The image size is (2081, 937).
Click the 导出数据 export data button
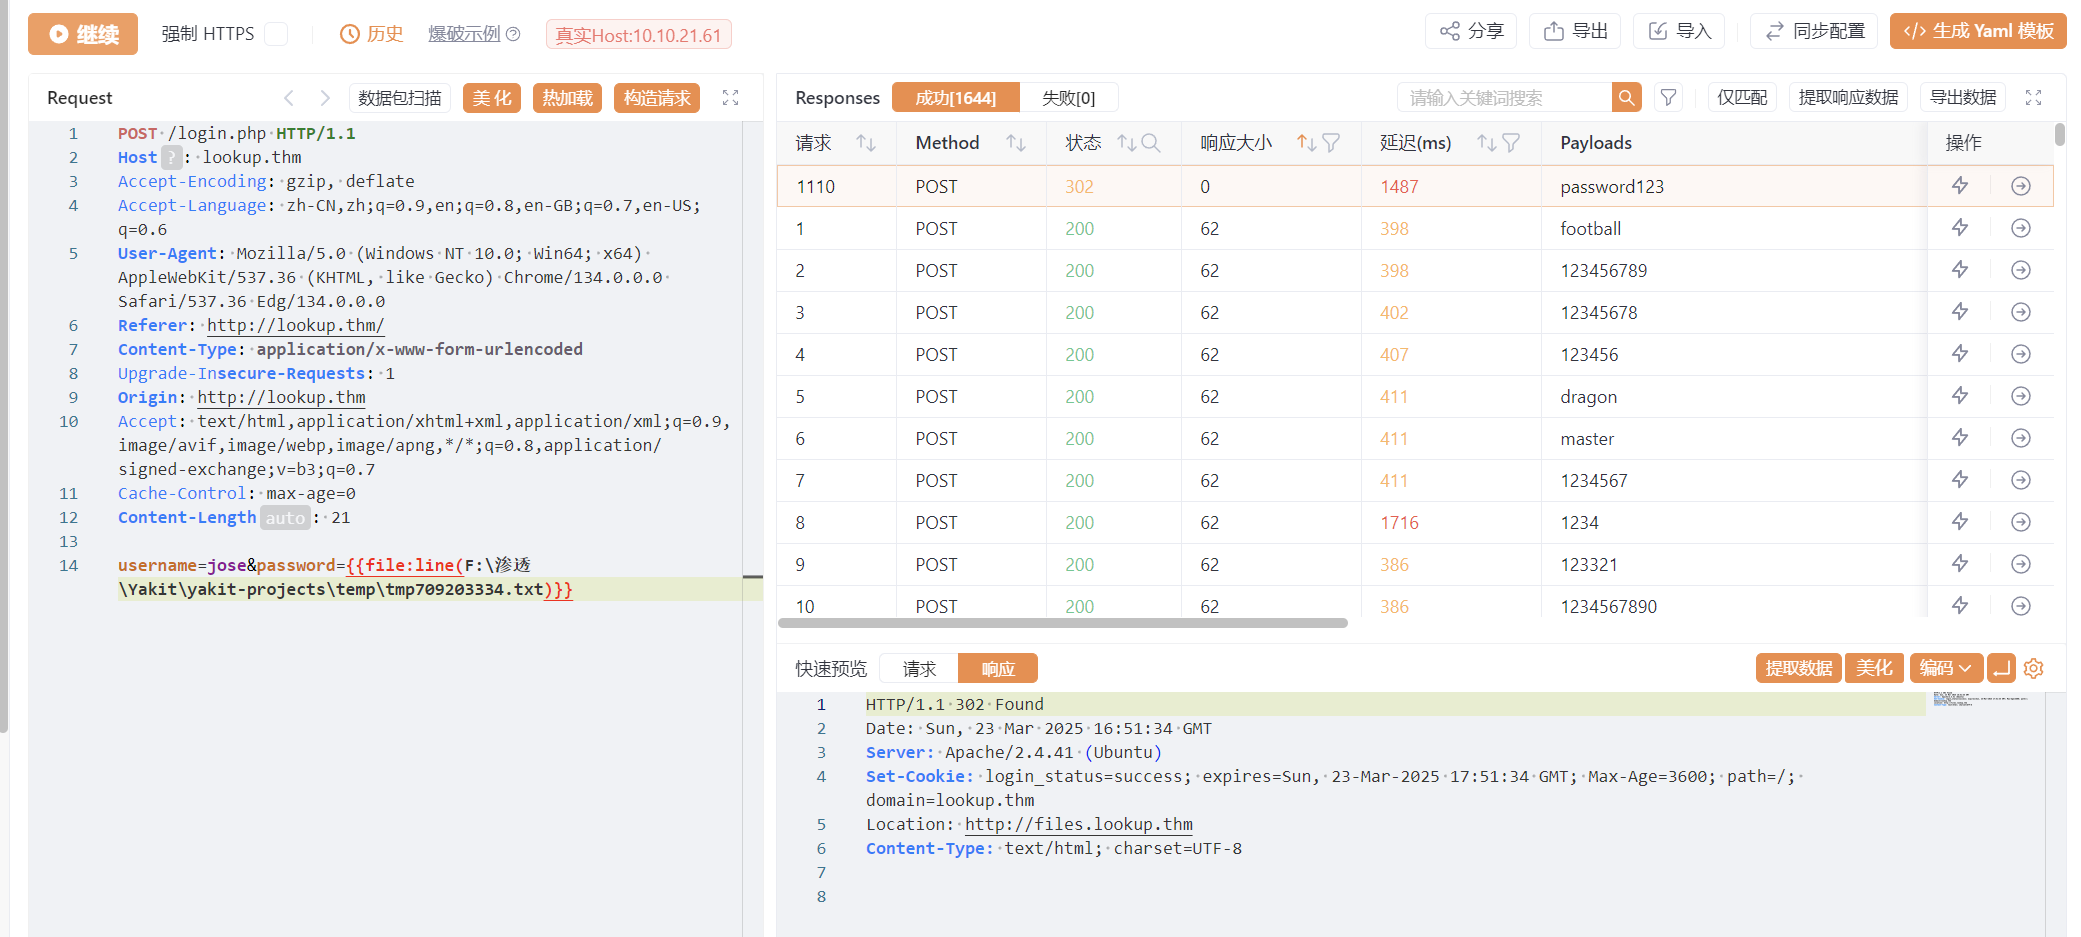click(x=1963, y=98)
